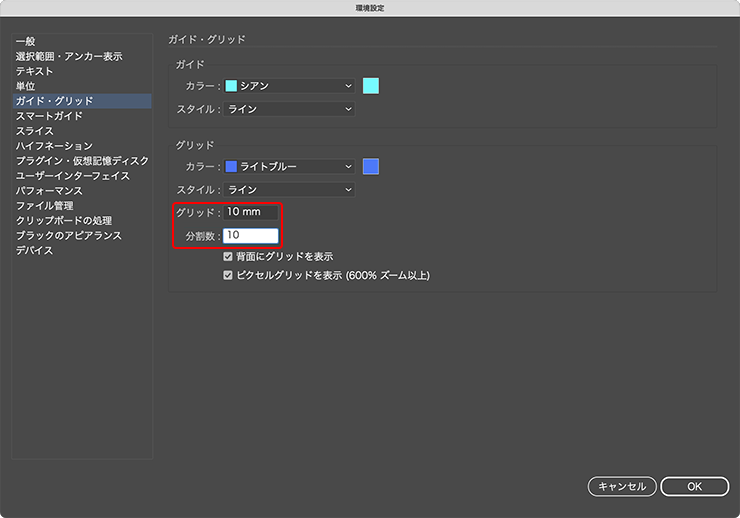Screen dimensions: 740x518
Task: Open ブラックのアピアランス preferences
Action: [69, 236]
